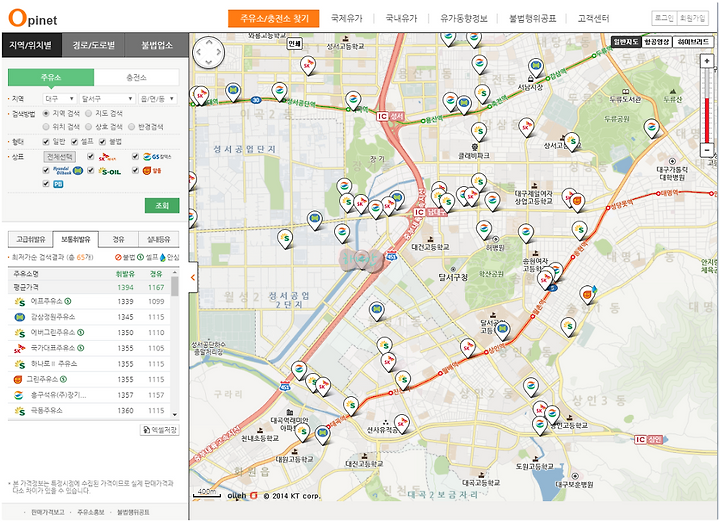Select the 지도 검색 radio button

click(x=89, y=113)
